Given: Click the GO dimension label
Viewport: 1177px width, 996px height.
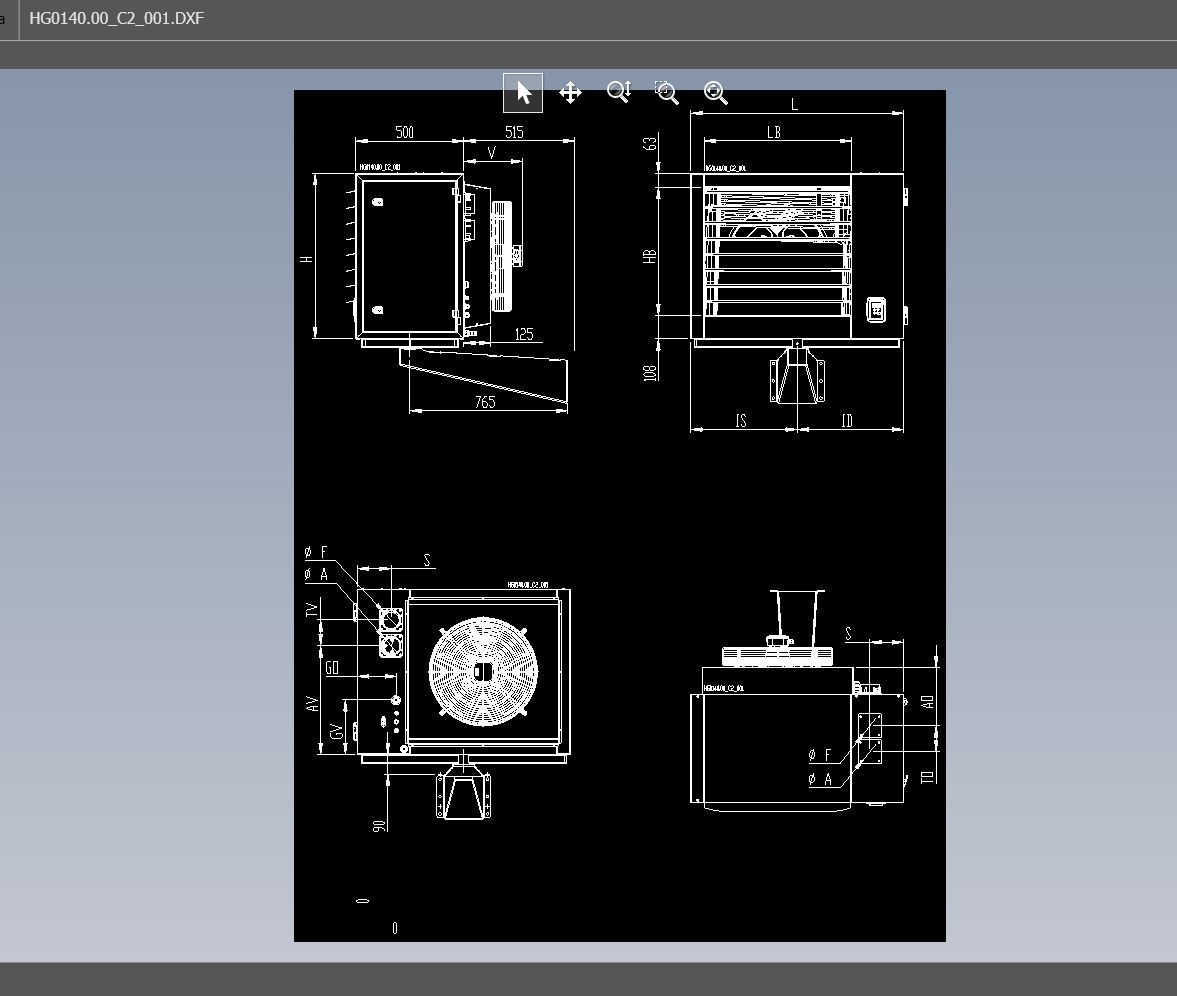Looking at the screenshot, I should pos(332,668).
